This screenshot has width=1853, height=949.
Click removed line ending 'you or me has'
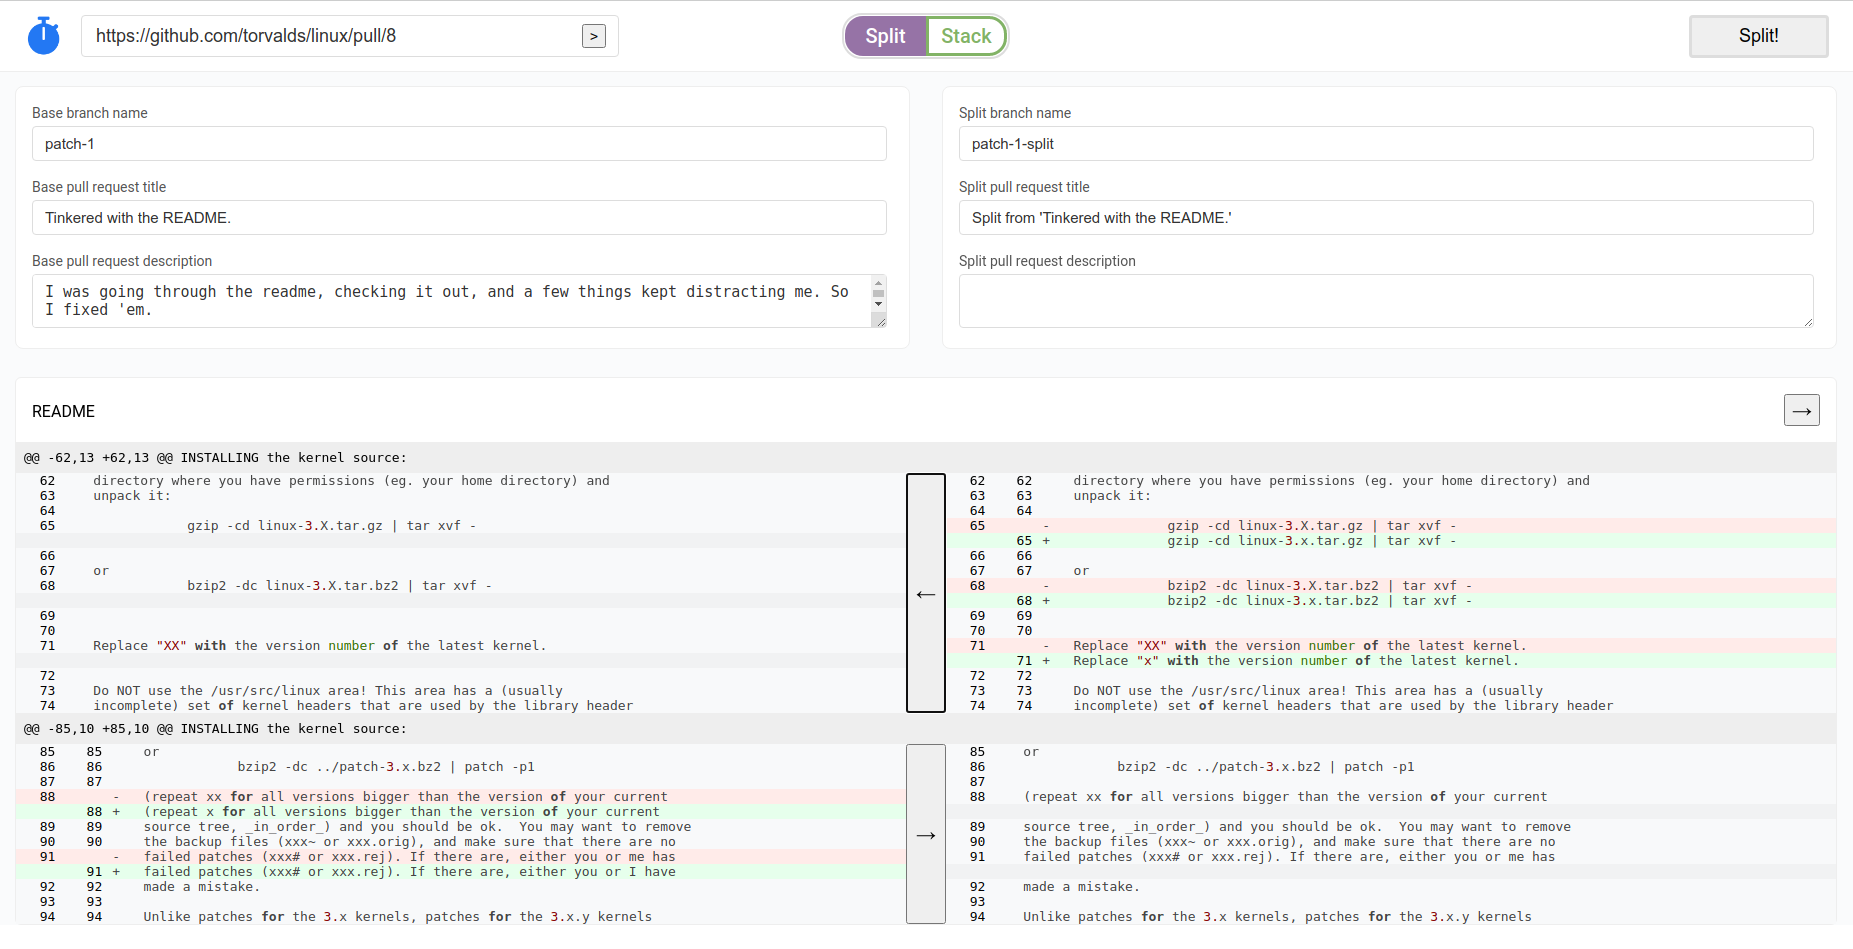(x=461, y=857)
